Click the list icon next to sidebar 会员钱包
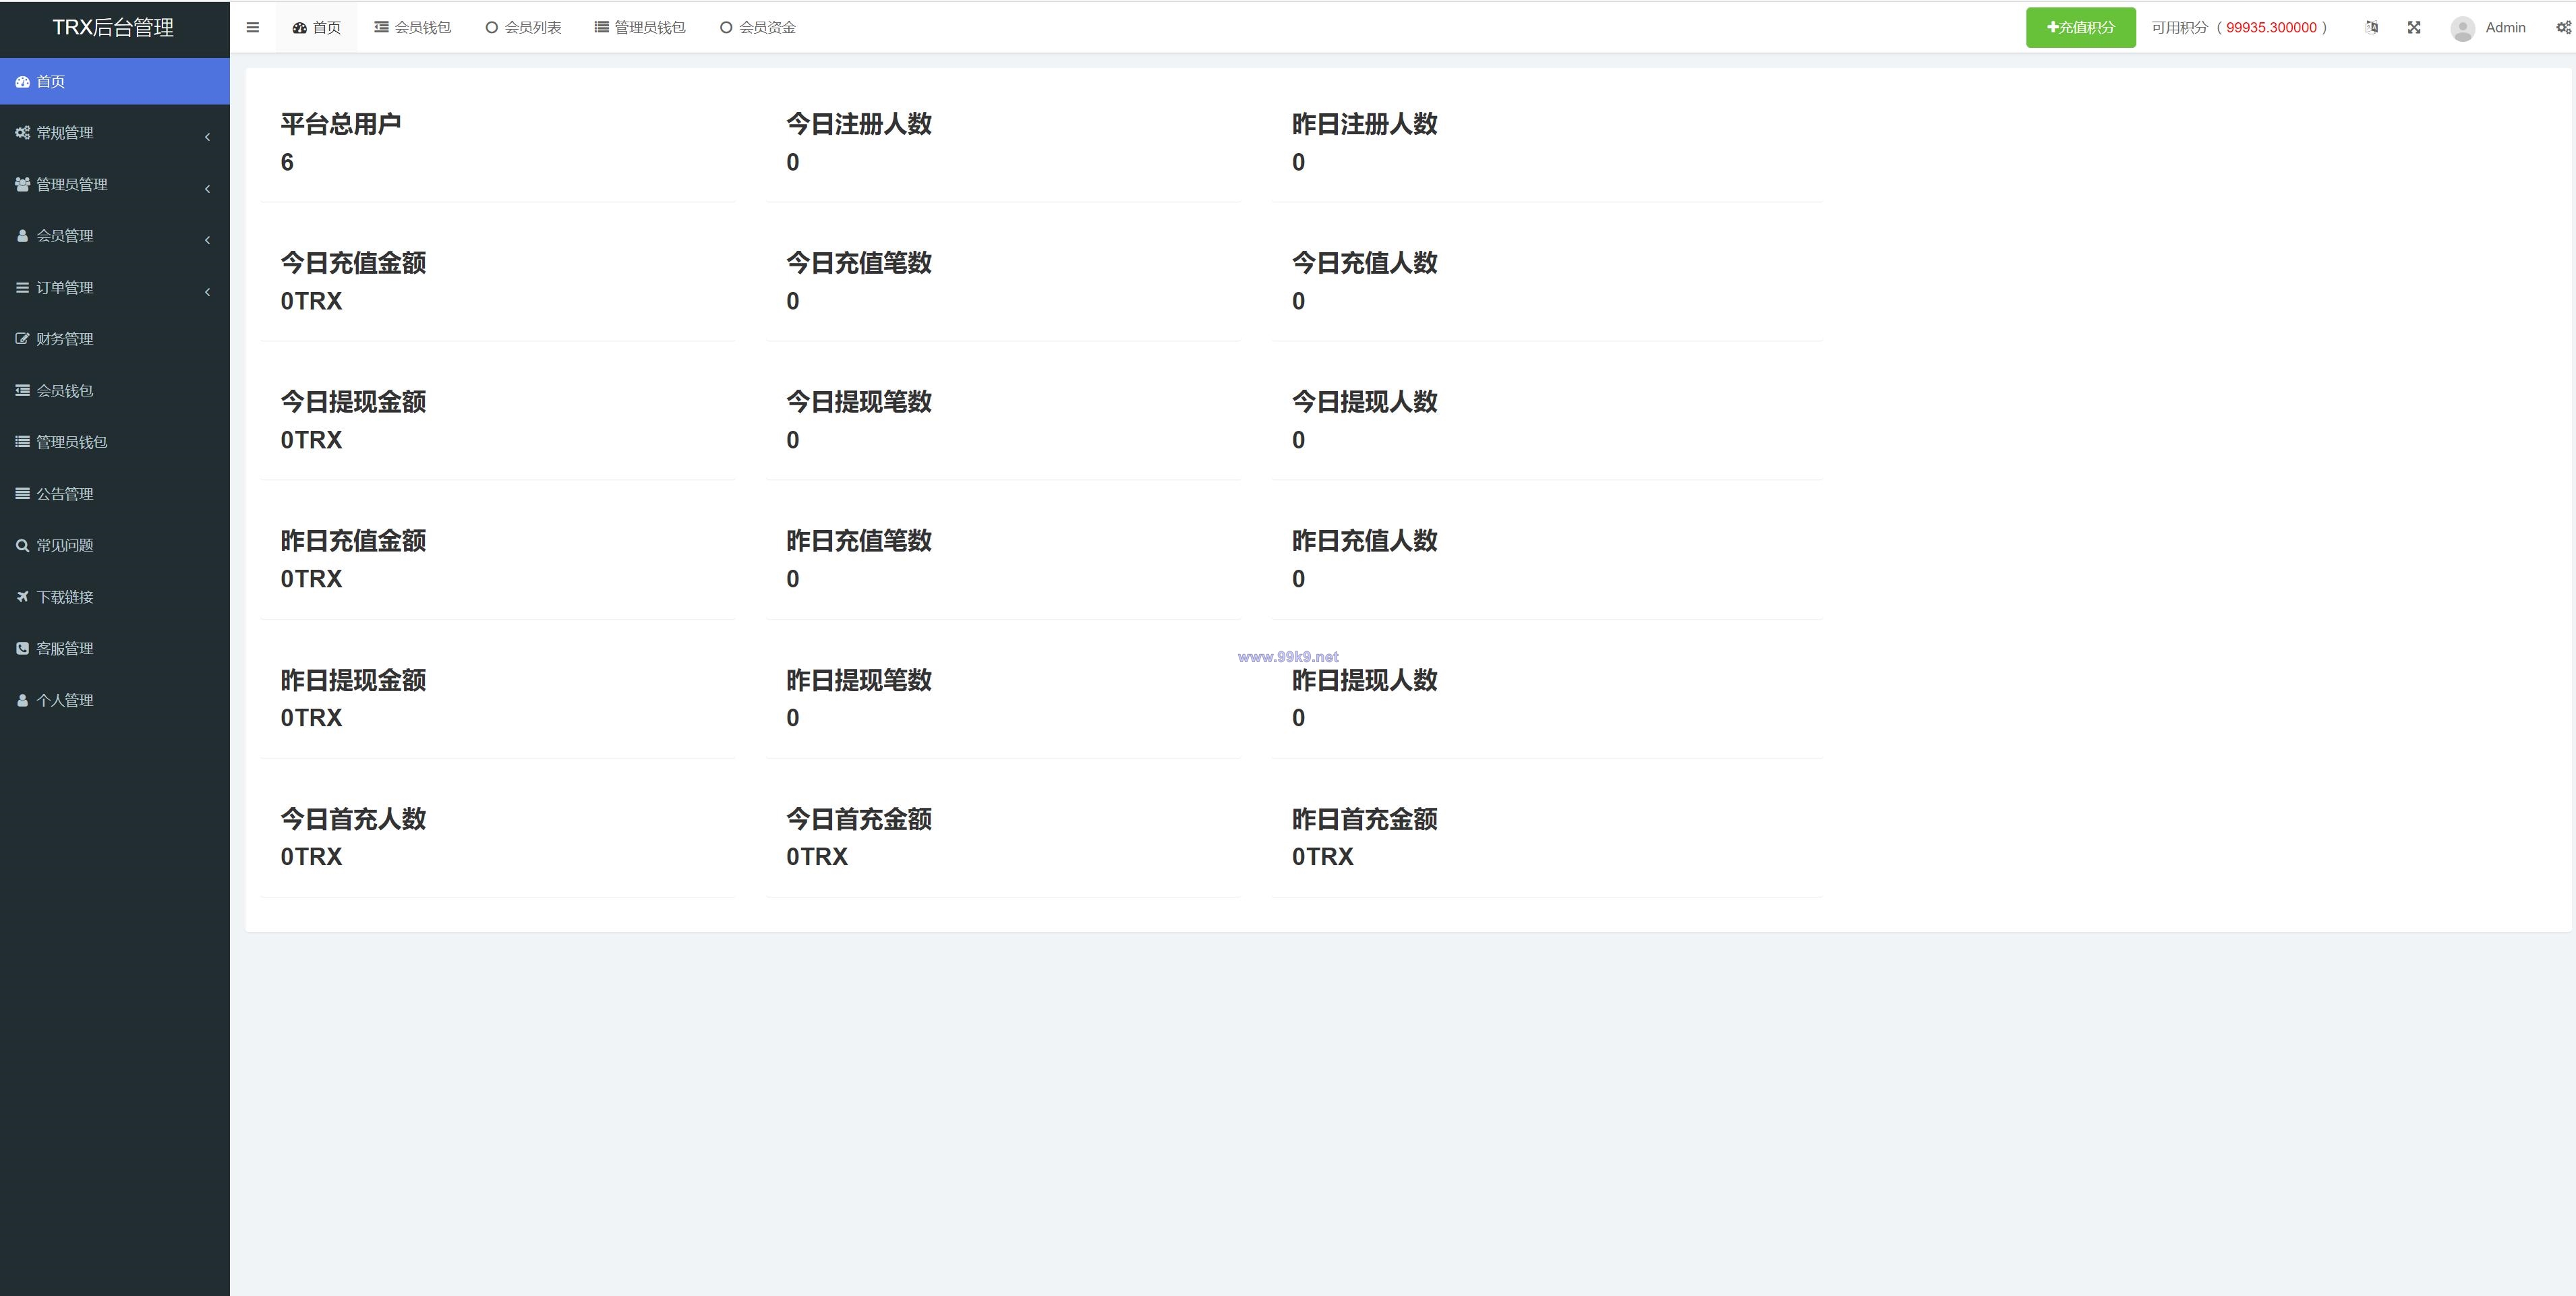The image size is (2576, 1296). click(22, 391)
